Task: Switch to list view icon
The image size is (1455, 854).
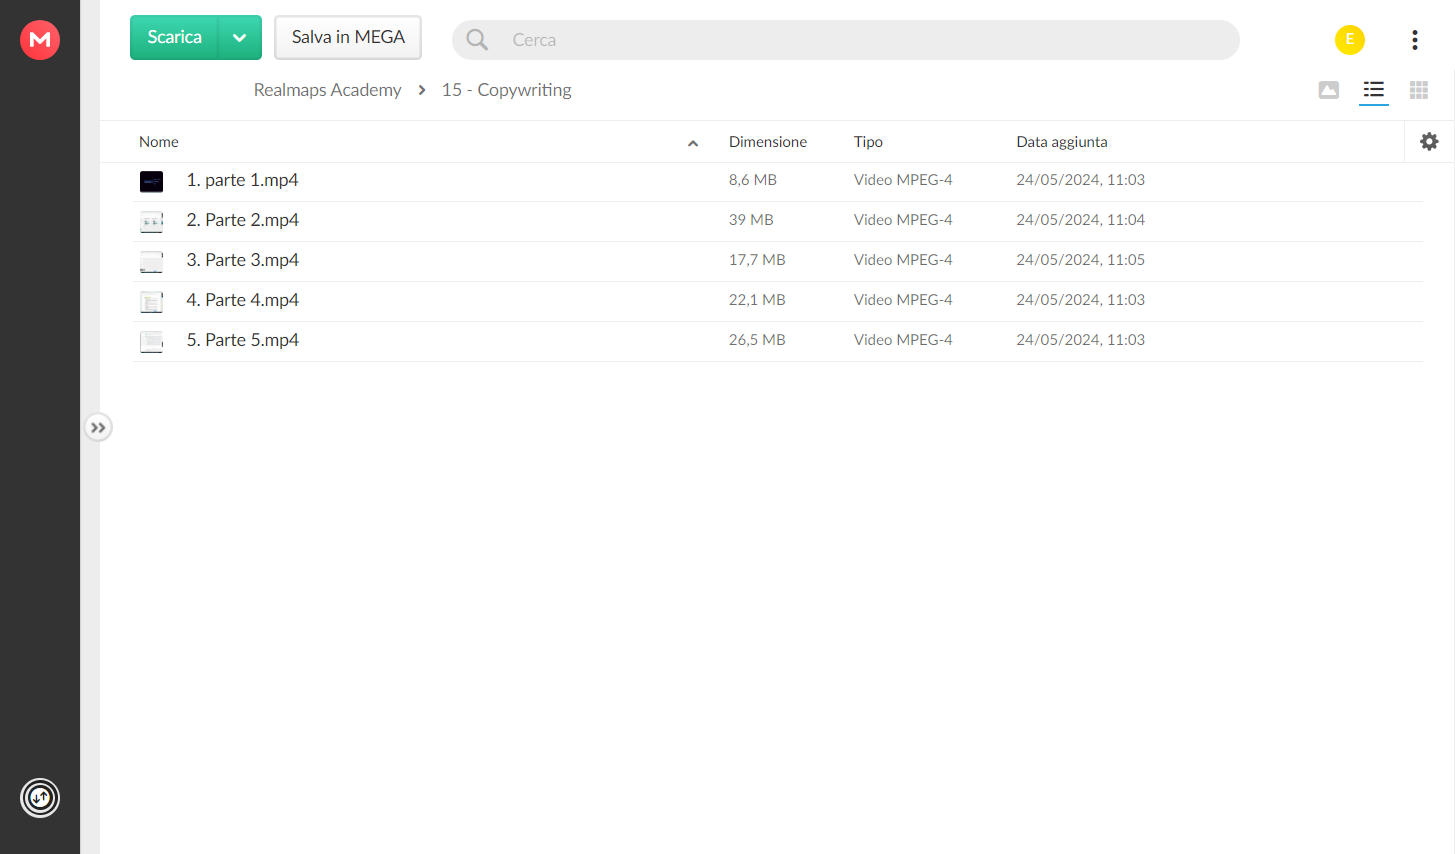Action: point(1374,90)
